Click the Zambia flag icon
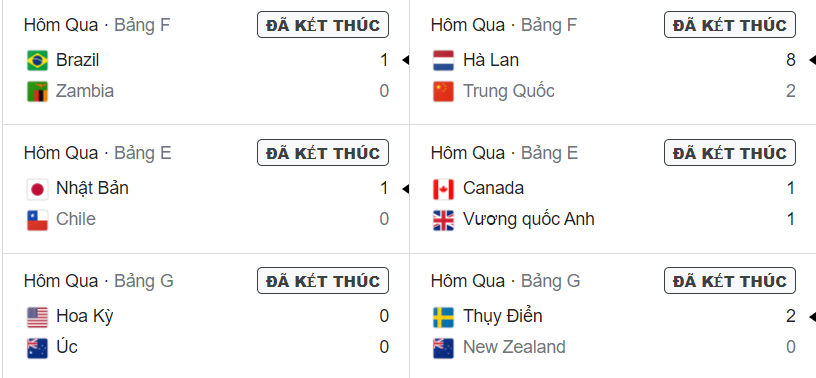 (x=37, y=92)
